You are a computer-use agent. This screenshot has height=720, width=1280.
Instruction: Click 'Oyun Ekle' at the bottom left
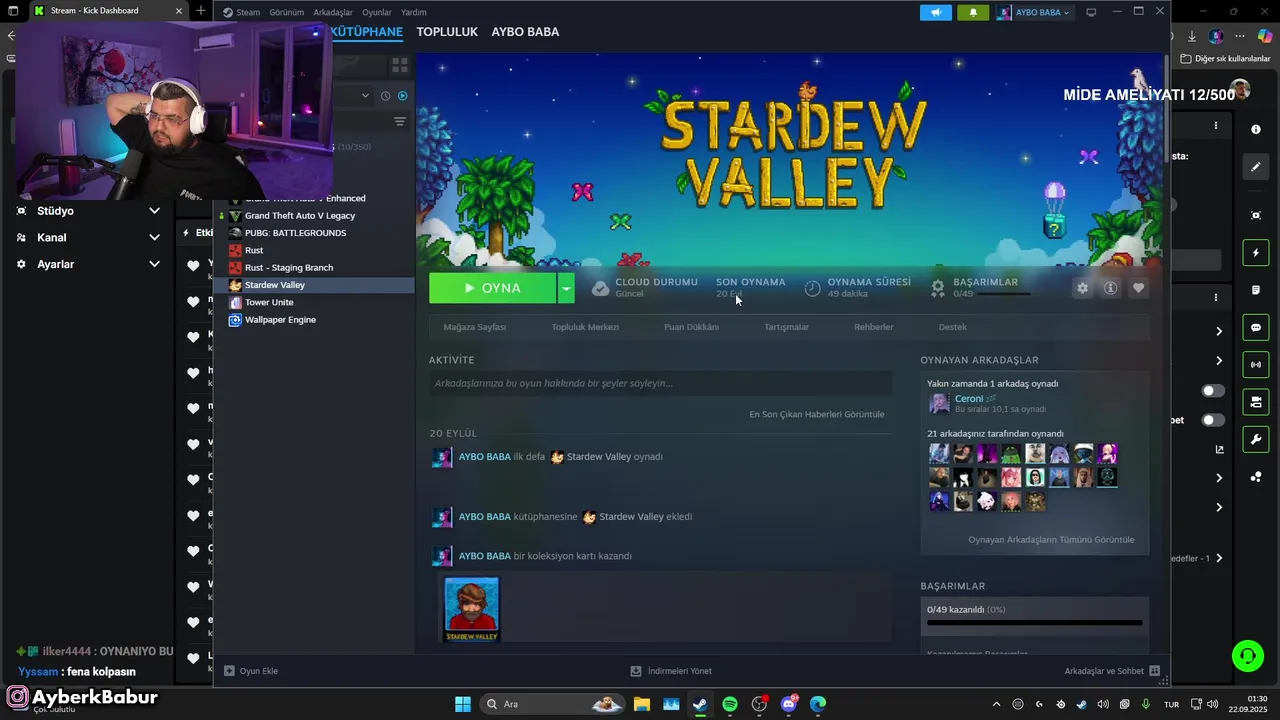click(250, 671)
